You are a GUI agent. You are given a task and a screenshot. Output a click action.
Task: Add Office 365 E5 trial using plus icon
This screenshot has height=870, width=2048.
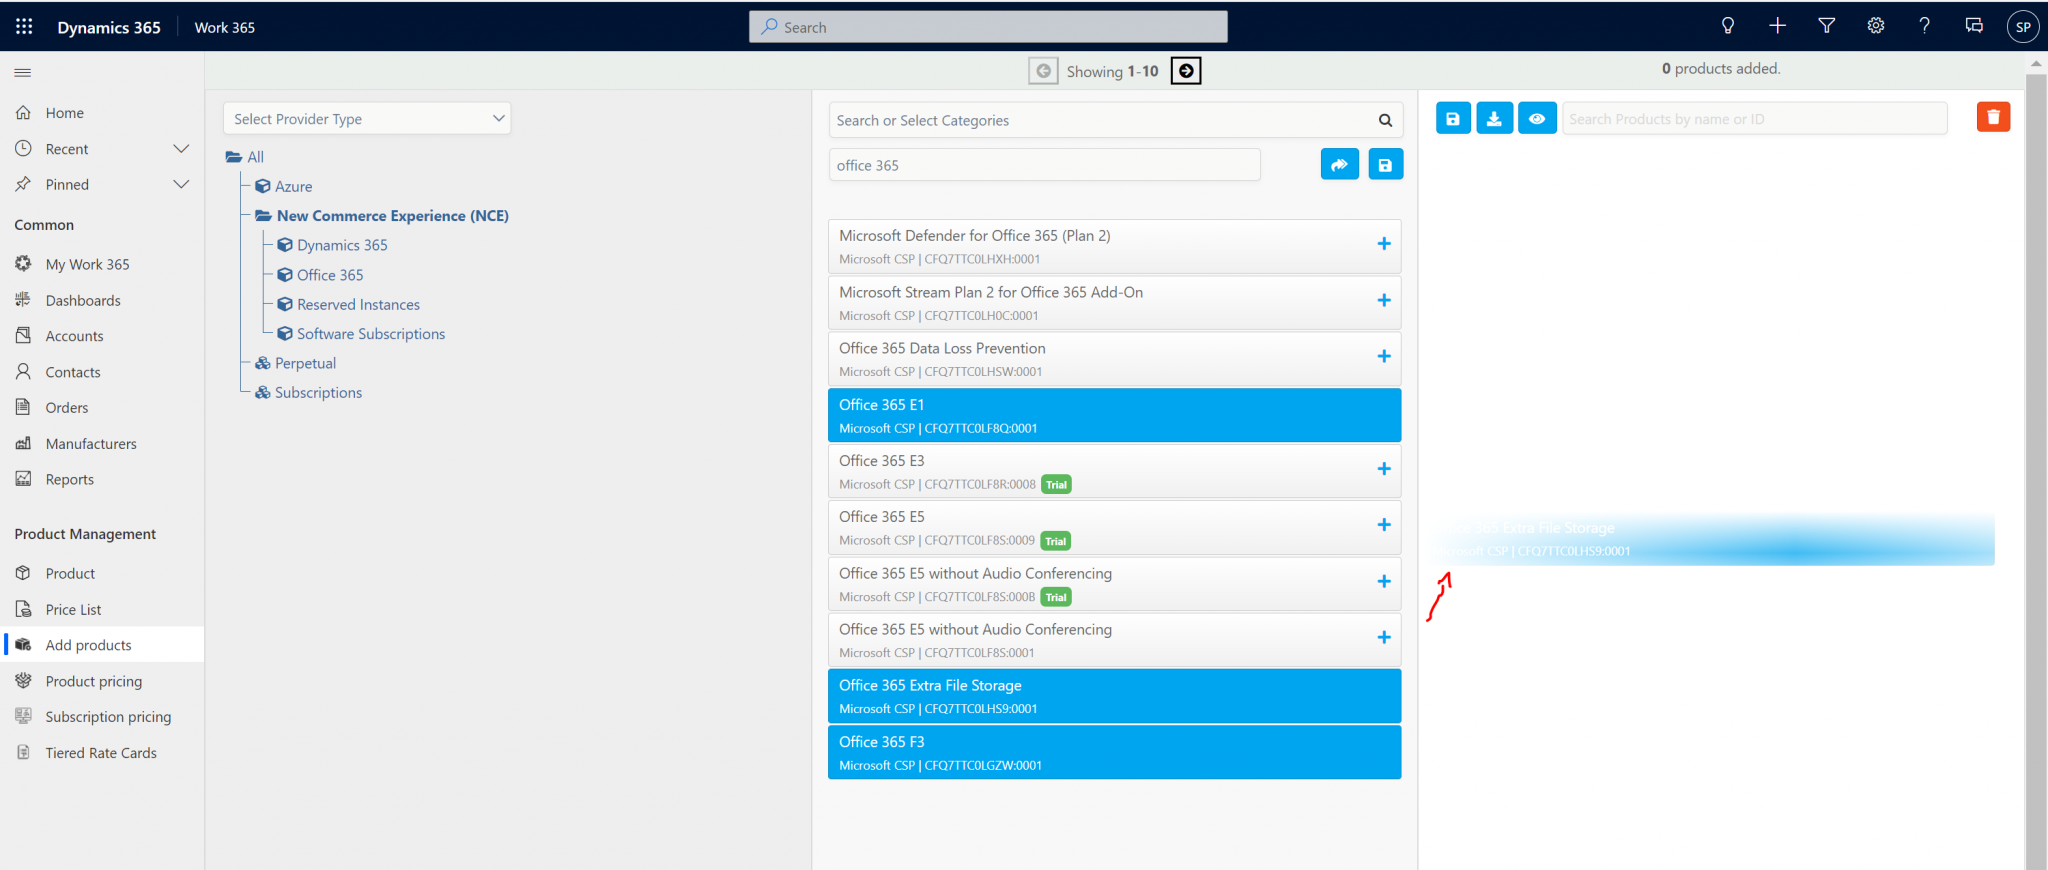(1384, 525)
